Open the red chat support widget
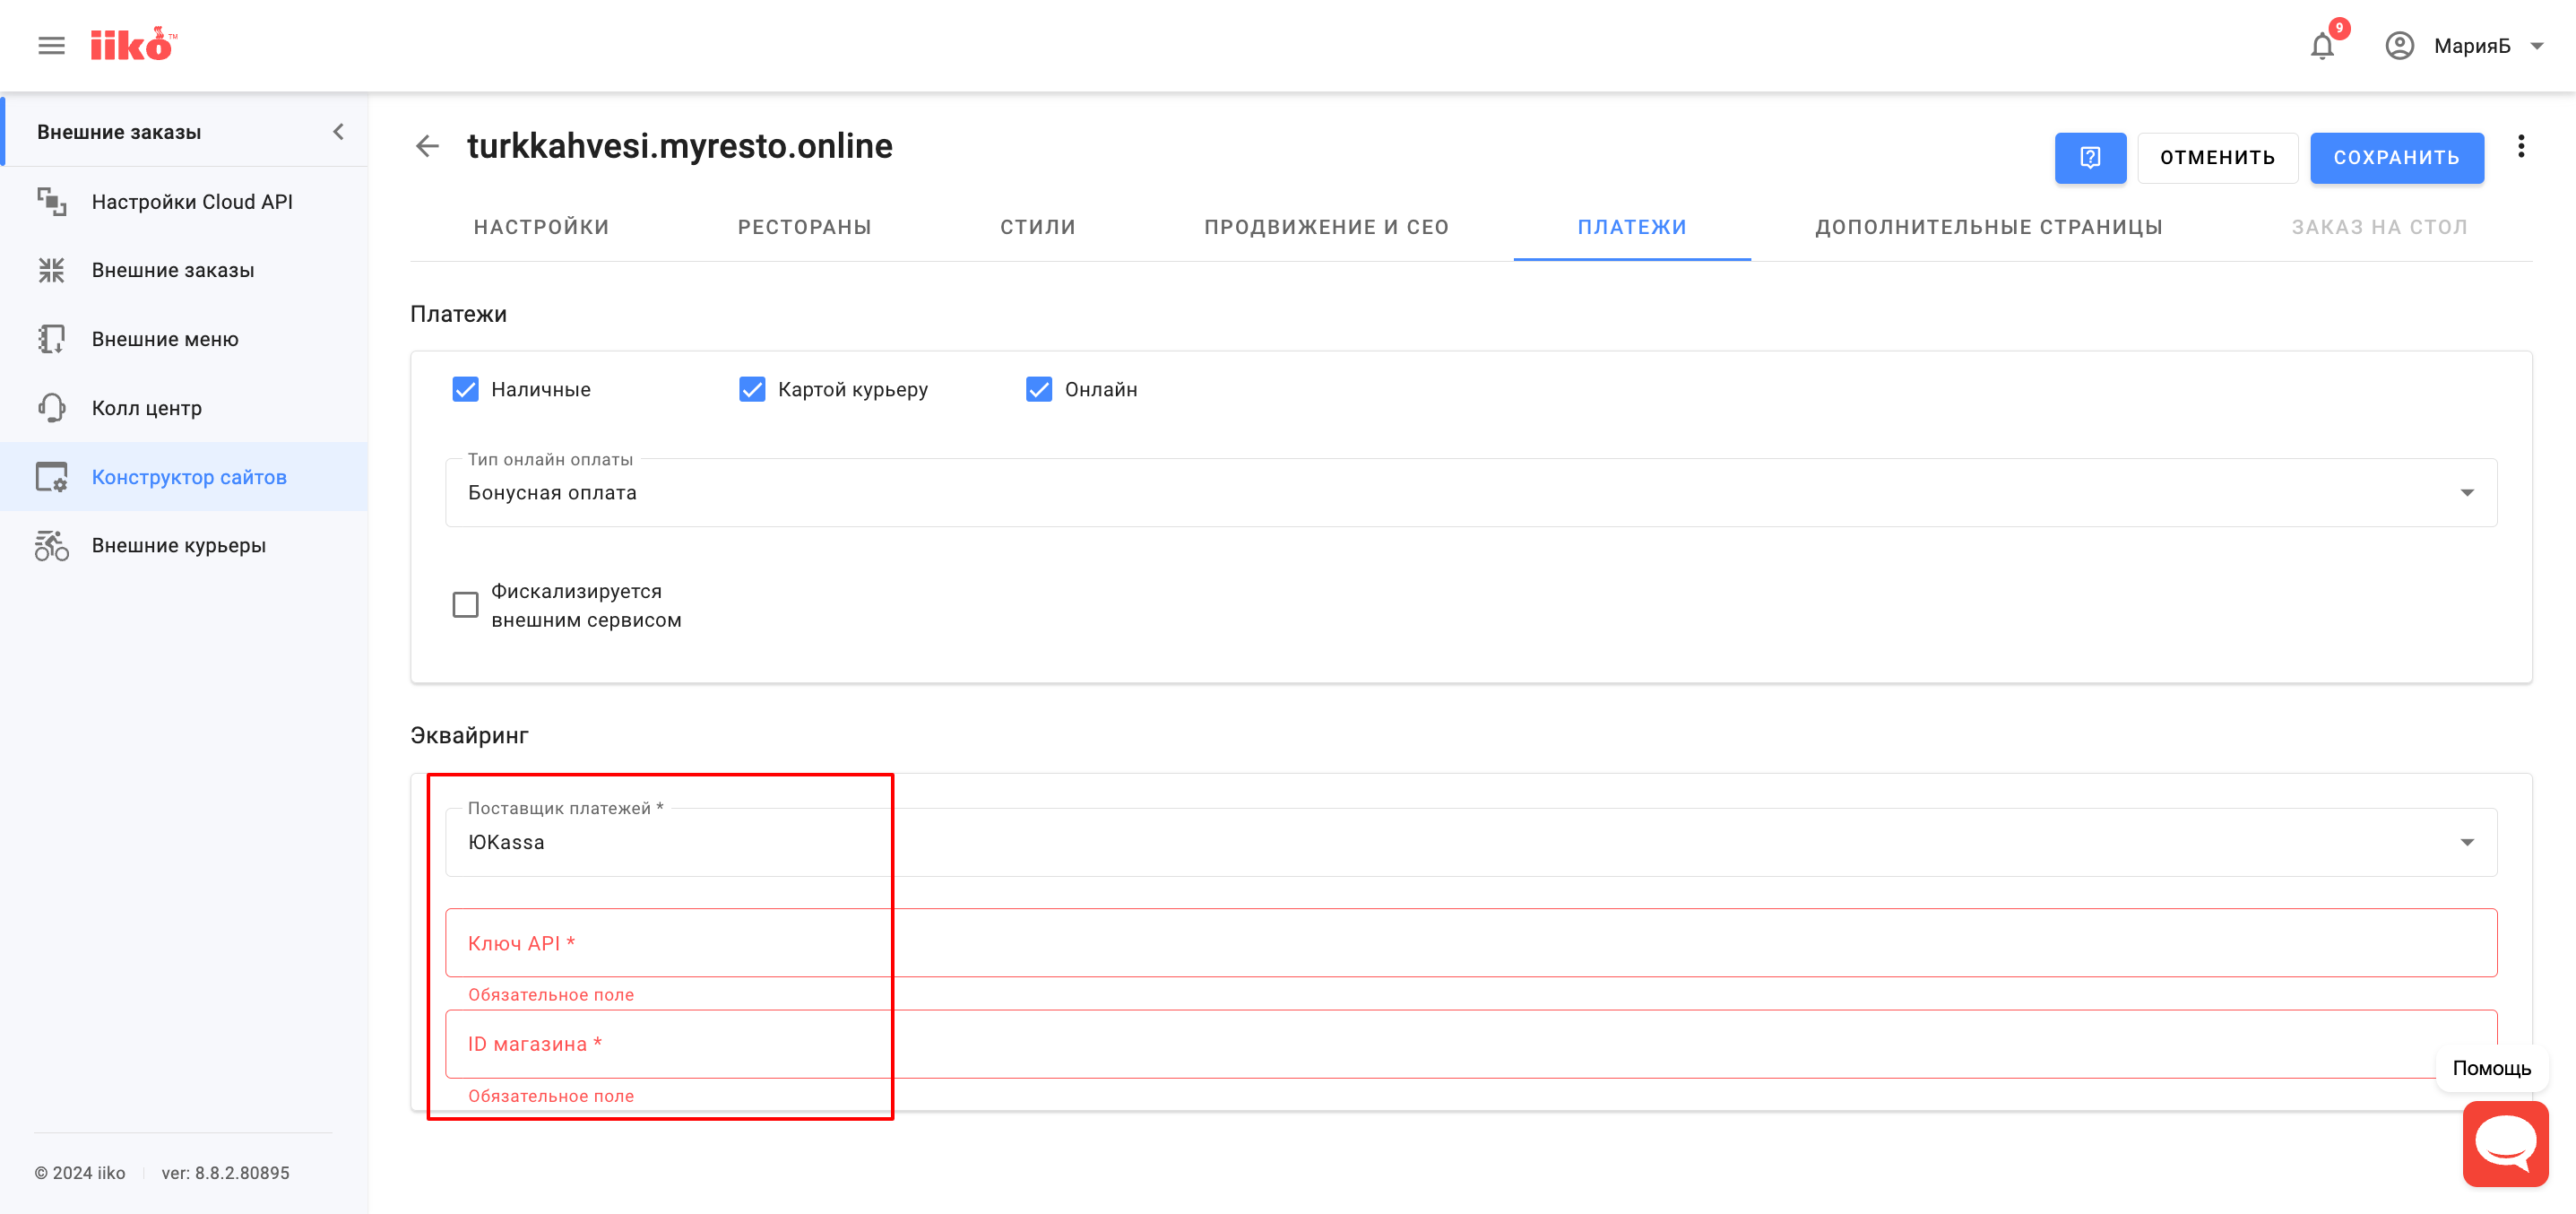This screenshot has width=2576, height=1214. tap(2505, 1144)
